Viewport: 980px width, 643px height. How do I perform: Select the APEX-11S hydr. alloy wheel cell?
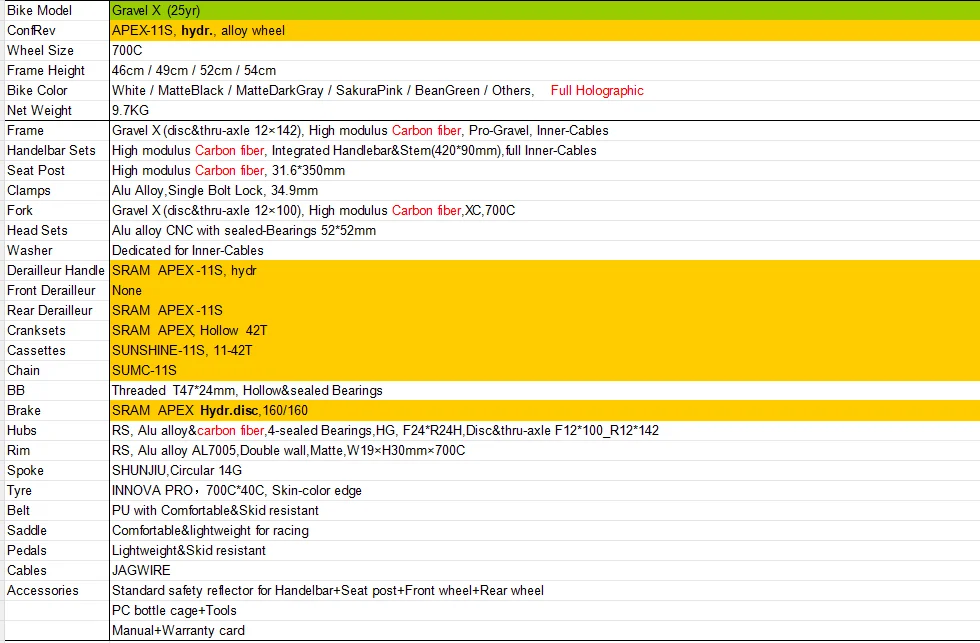click(x=544, y=31)
